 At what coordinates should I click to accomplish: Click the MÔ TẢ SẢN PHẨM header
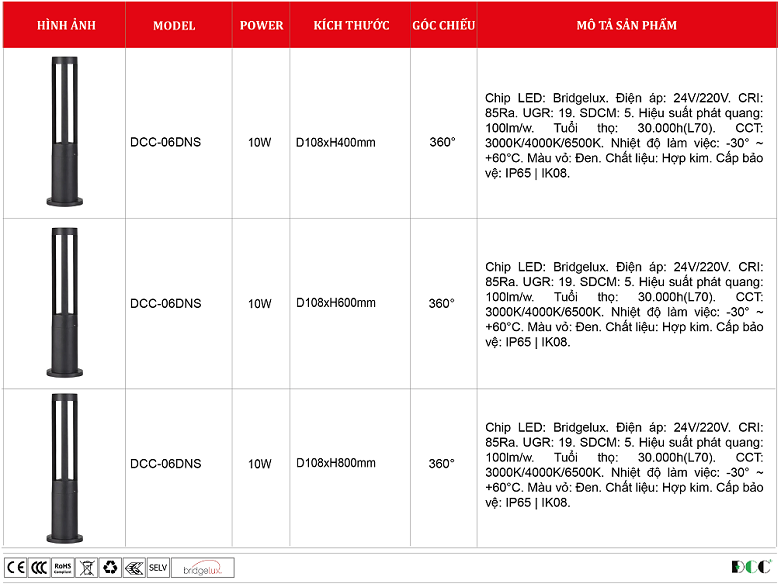[627, 25]
